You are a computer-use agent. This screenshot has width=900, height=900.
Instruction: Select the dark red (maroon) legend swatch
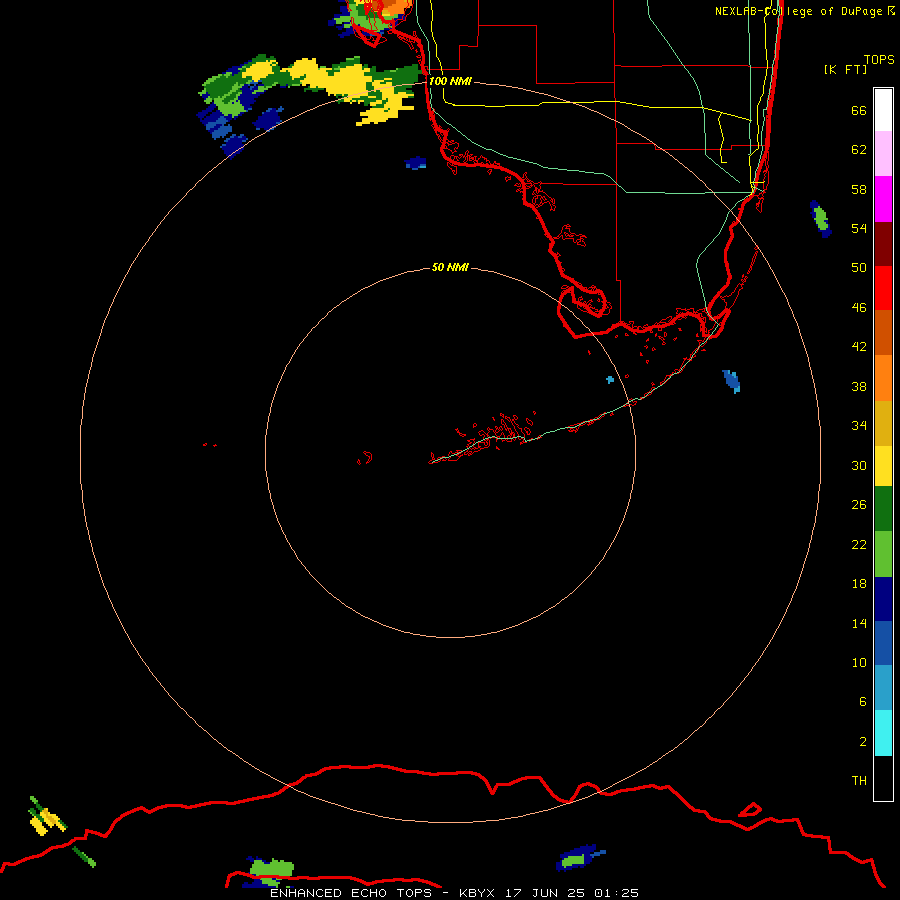(883, 244)
